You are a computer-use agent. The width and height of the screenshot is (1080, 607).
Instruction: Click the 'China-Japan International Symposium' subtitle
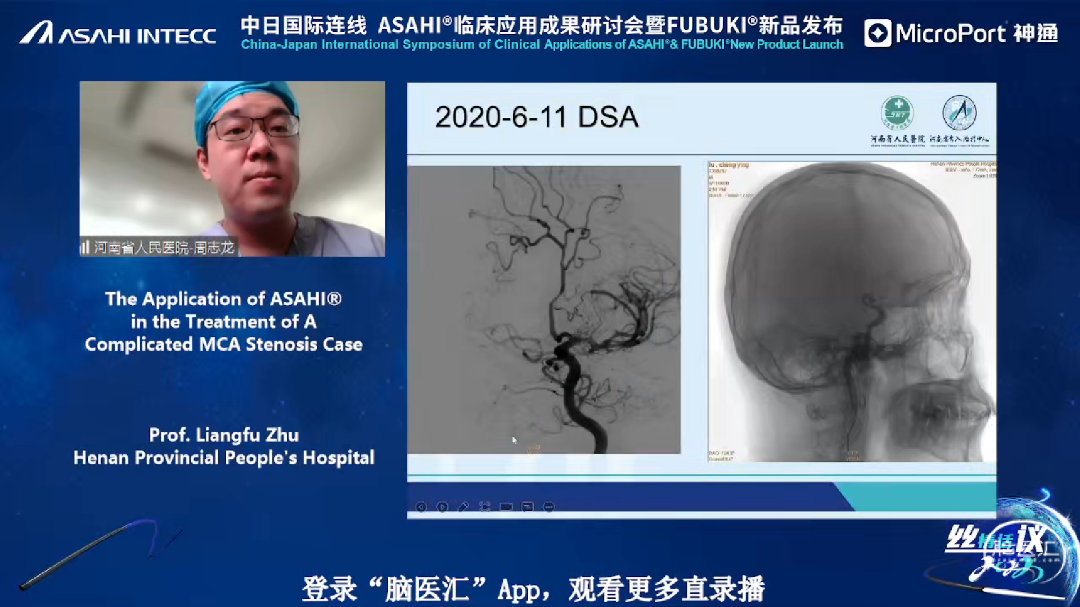tap(541, 45)
